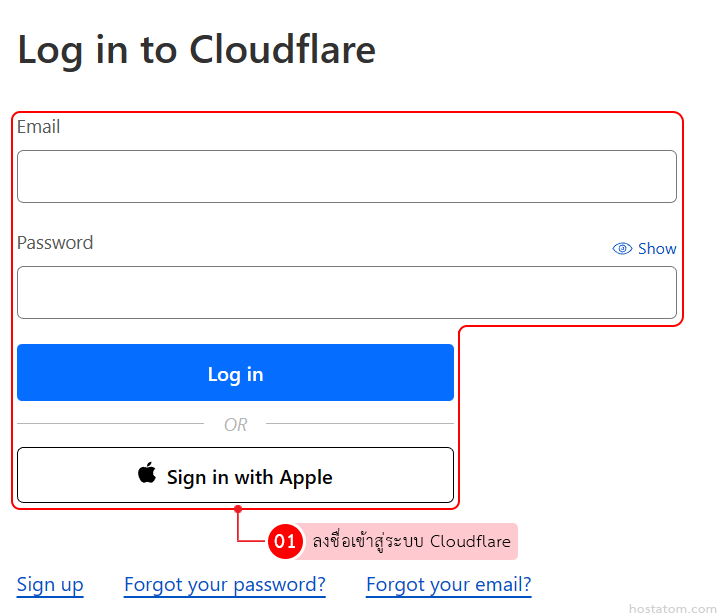Click the Thai annotation label mentioning Cloudflare
This screenshot has height=616, width=720.
coord(411,542)
